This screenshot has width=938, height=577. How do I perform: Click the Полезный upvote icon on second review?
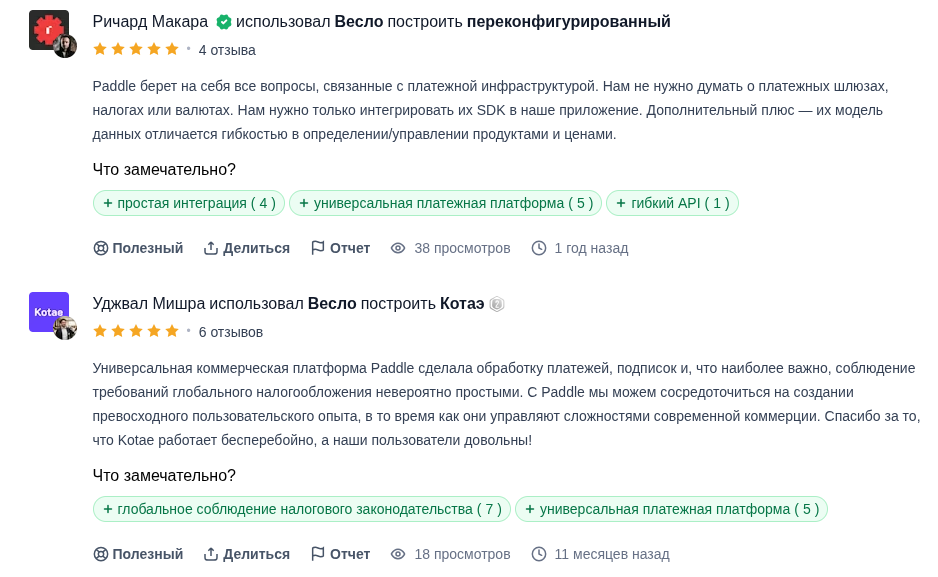pos(101,554)
